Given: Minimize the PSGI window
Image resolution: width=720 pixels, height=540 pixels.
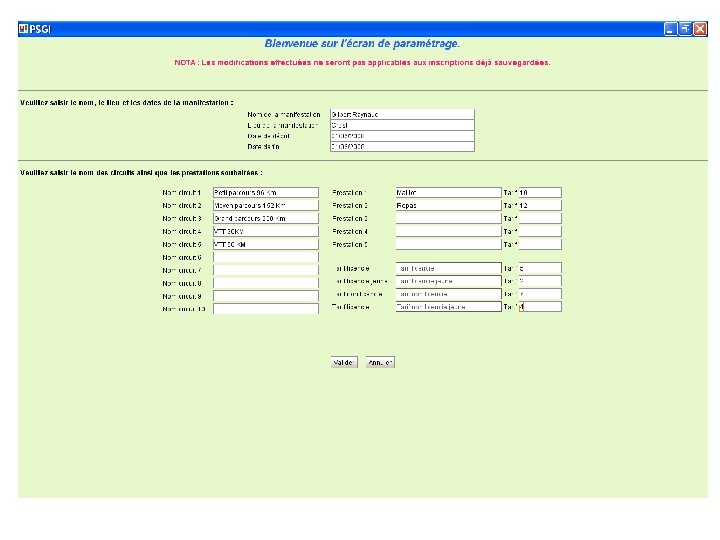Looking at the screenshot, I should [670, 29].
